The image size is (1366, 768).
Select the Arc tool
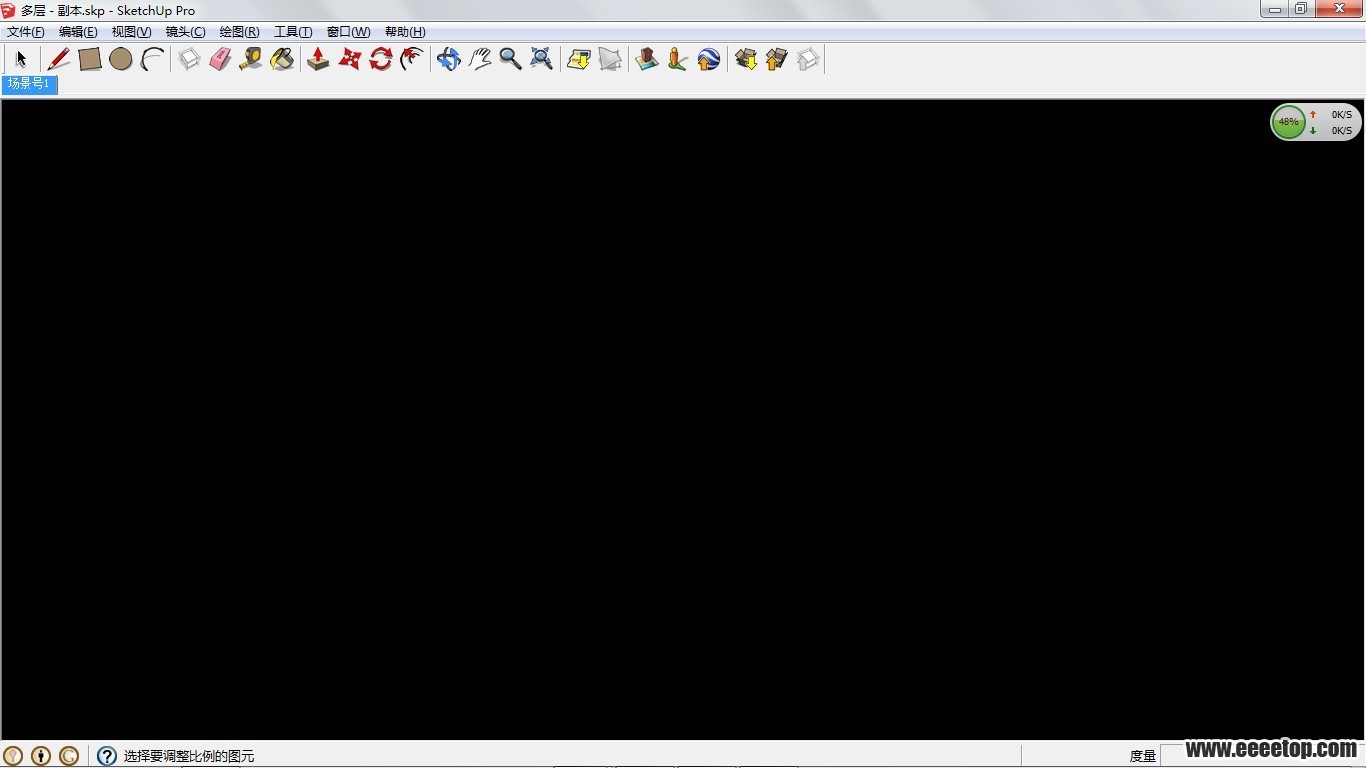pyautogui.click(x=152, y=59)
